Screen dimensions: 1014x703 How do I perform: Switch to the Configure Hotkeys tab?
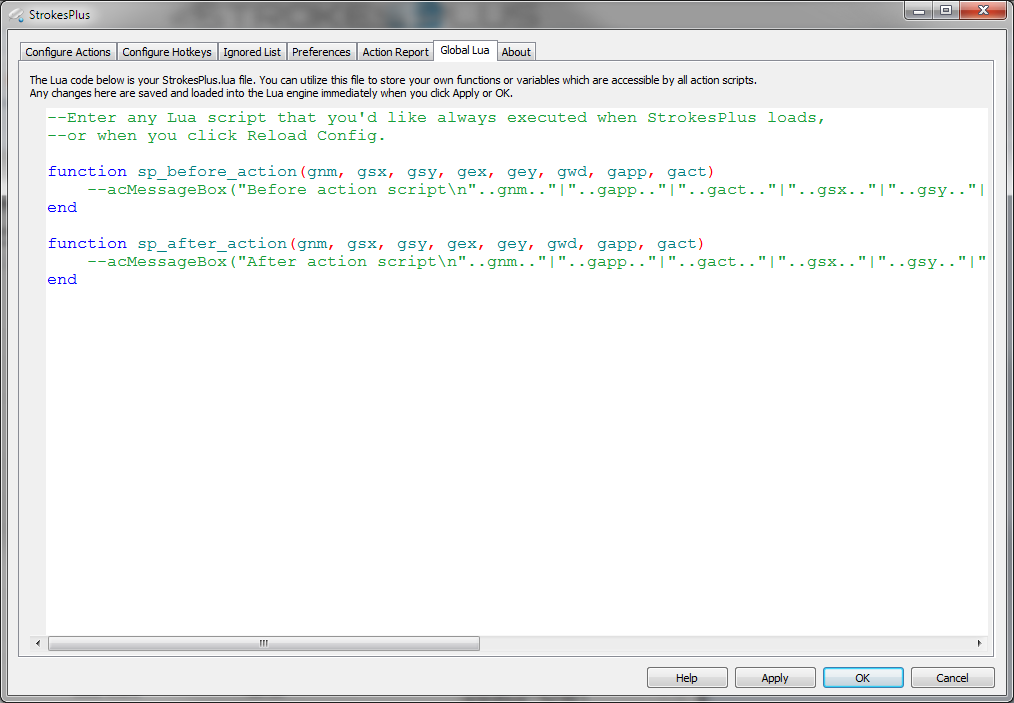pyautogui.click(x=167, y=52)
